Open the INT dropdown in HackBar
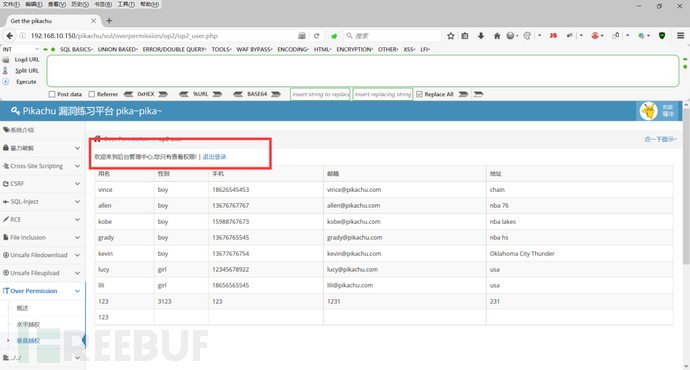 pyautogui.click(x=21, y=49)
